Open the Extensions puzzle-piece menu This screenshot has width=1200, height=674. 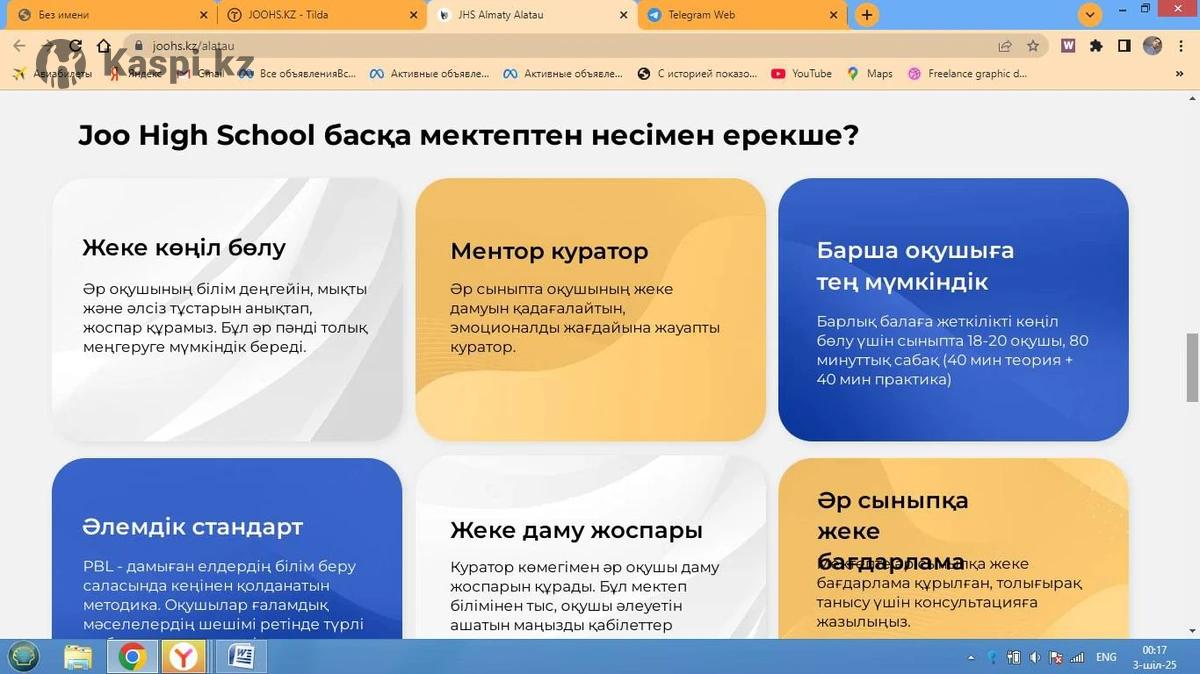[1096, 46]
